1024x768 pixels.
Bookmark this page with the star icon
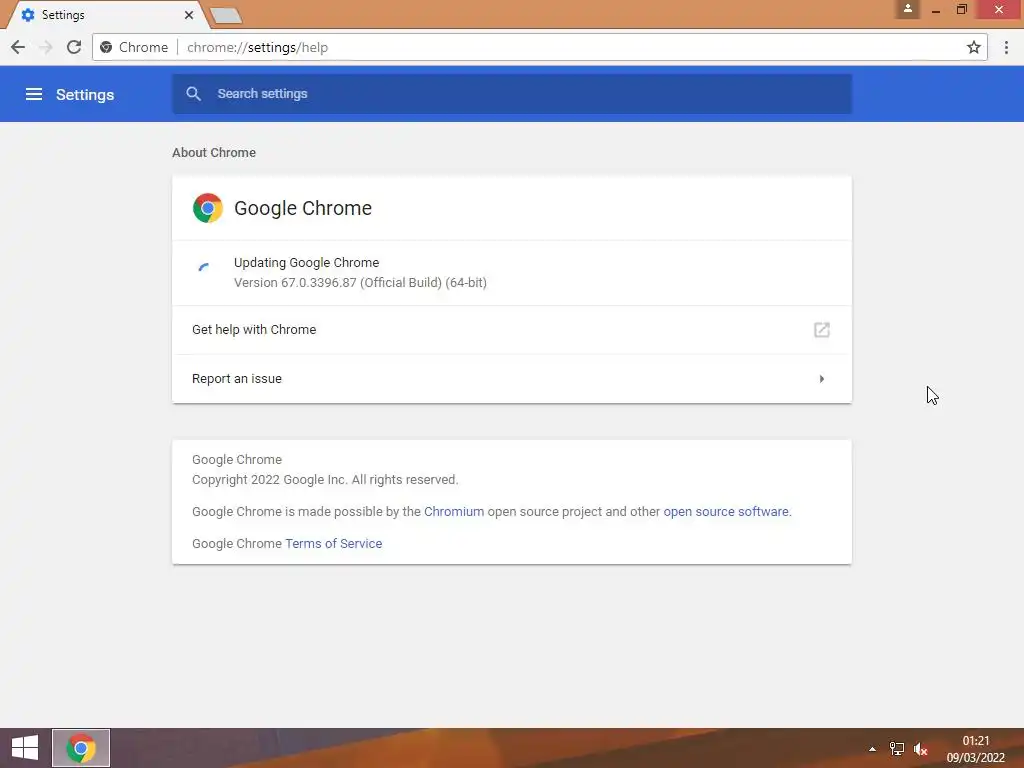974,47
